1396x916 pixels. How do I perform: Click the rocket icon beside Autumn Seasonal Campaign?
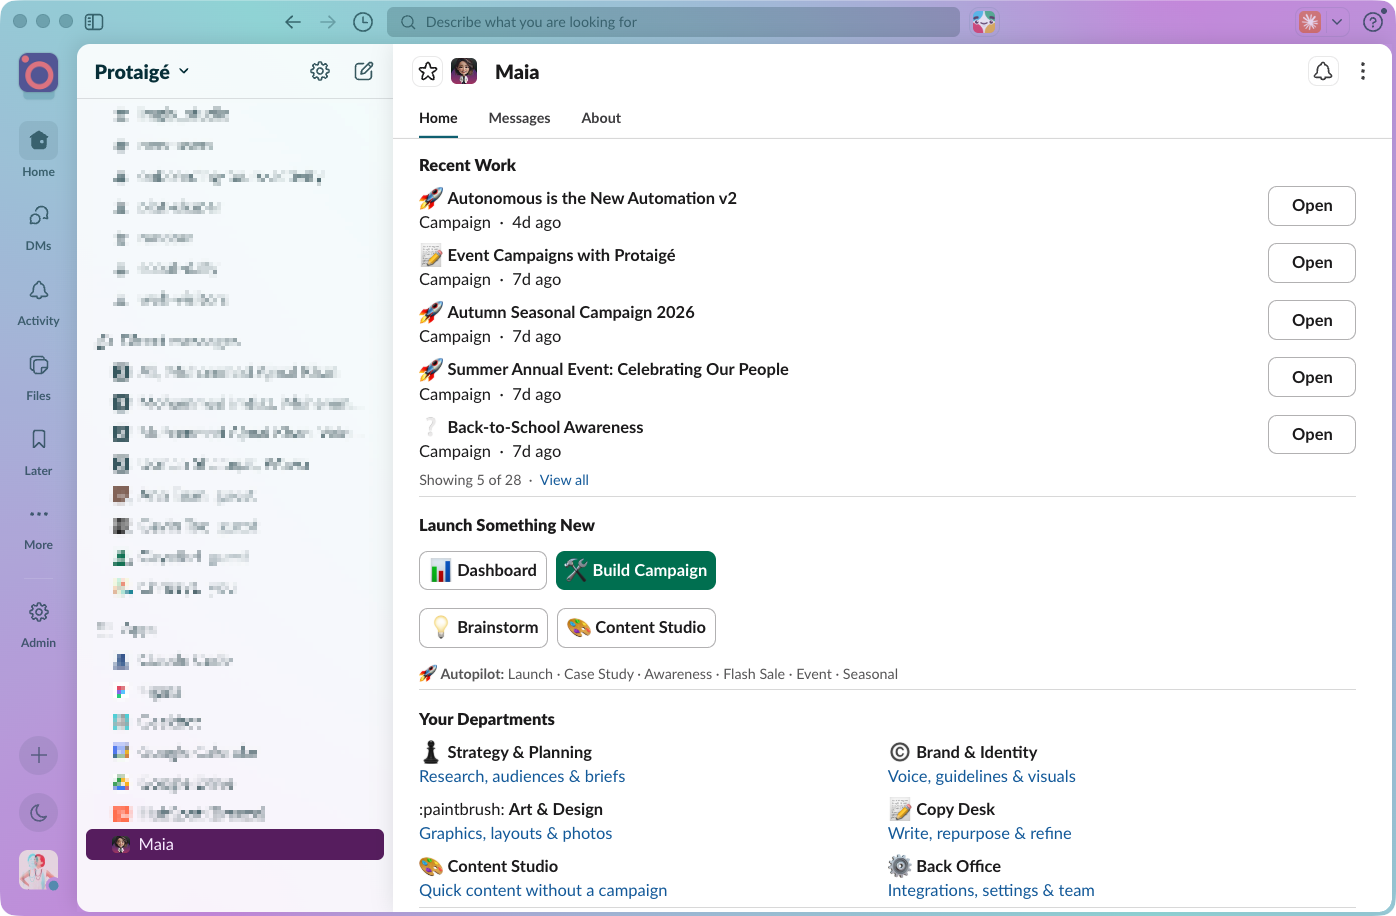point(431,312)
